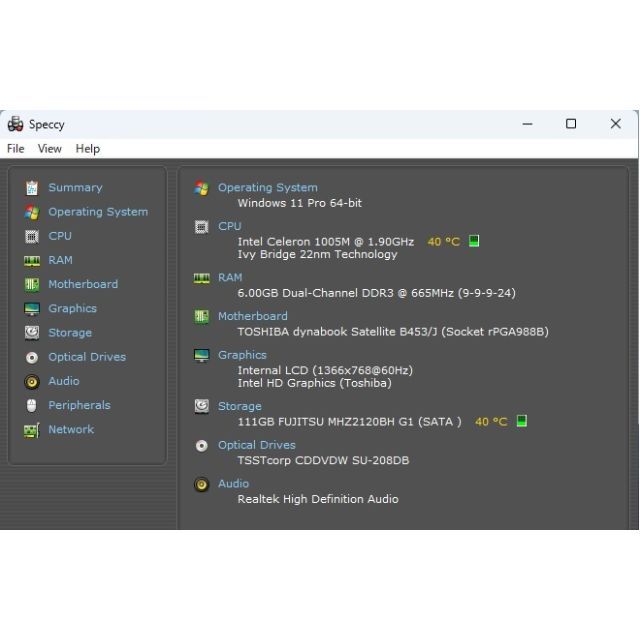640x640 pixels.
Task: Click 'Intel HD Graphics (Toshiba)' text
Action: [x=315, y=383]
